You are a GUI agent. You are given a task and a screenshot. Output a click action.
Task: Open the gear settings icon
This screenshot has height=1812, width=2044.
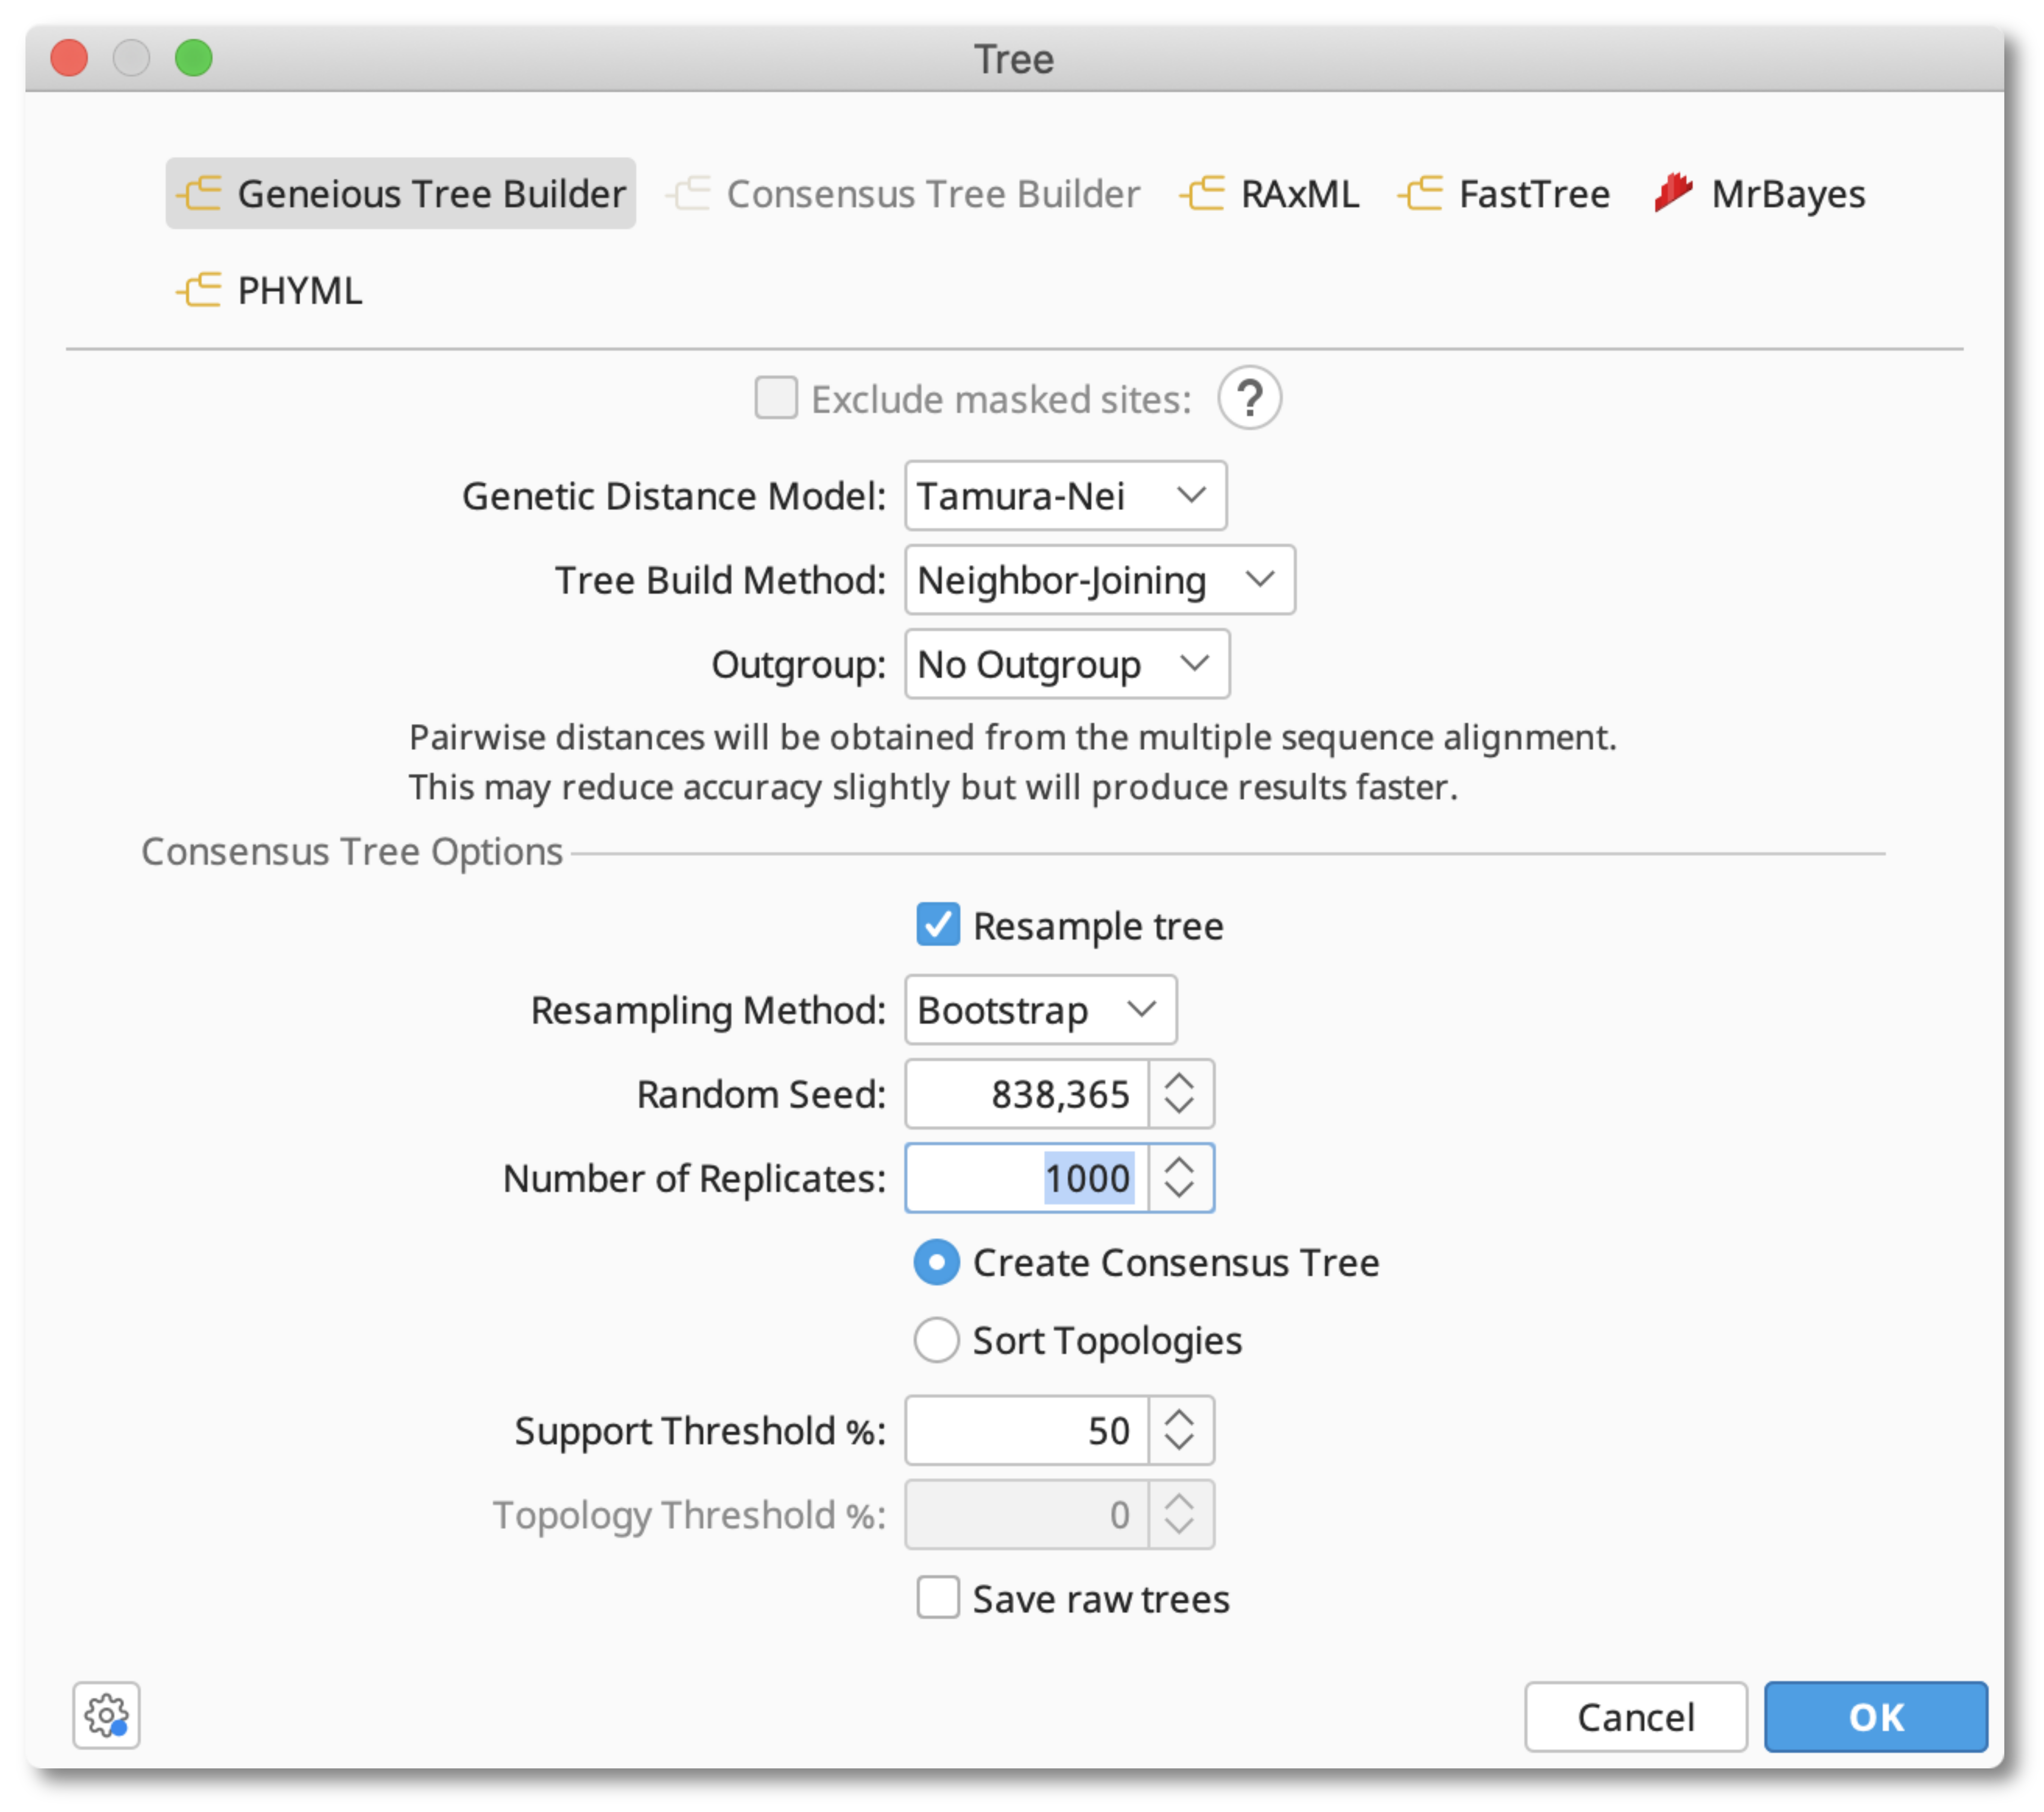[106, 1715]
